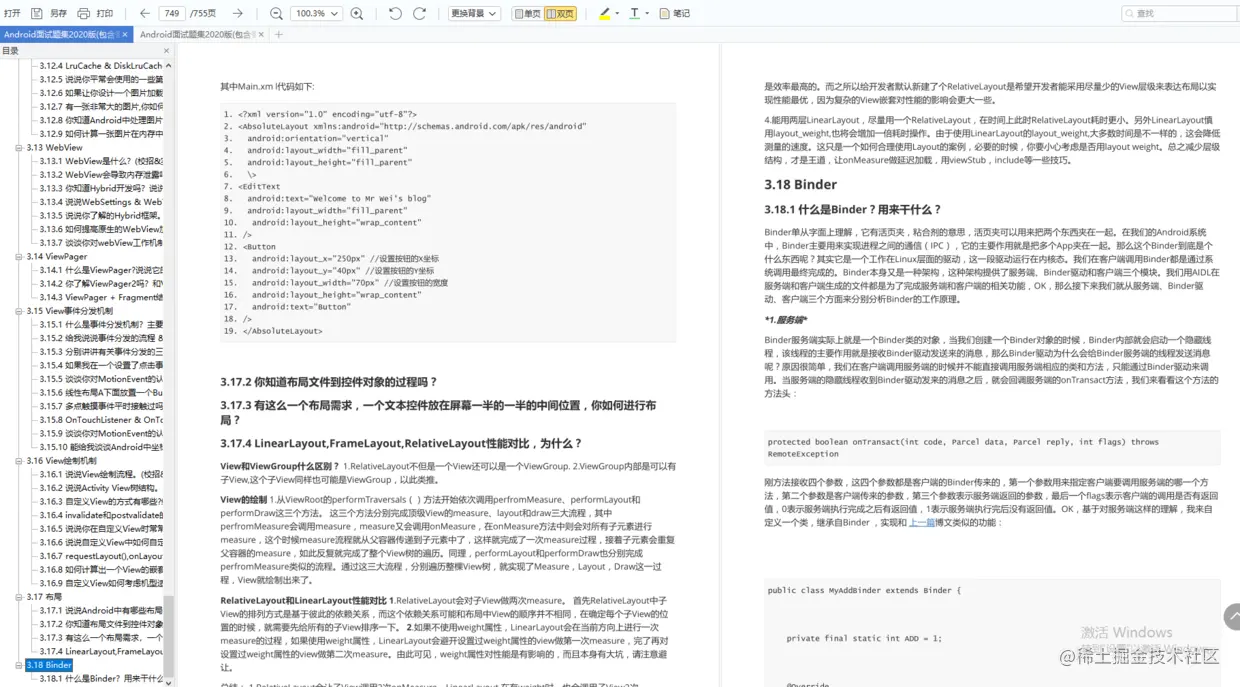Click the page number field showing 749
1240x687 pixels.
tap(172, 13)
